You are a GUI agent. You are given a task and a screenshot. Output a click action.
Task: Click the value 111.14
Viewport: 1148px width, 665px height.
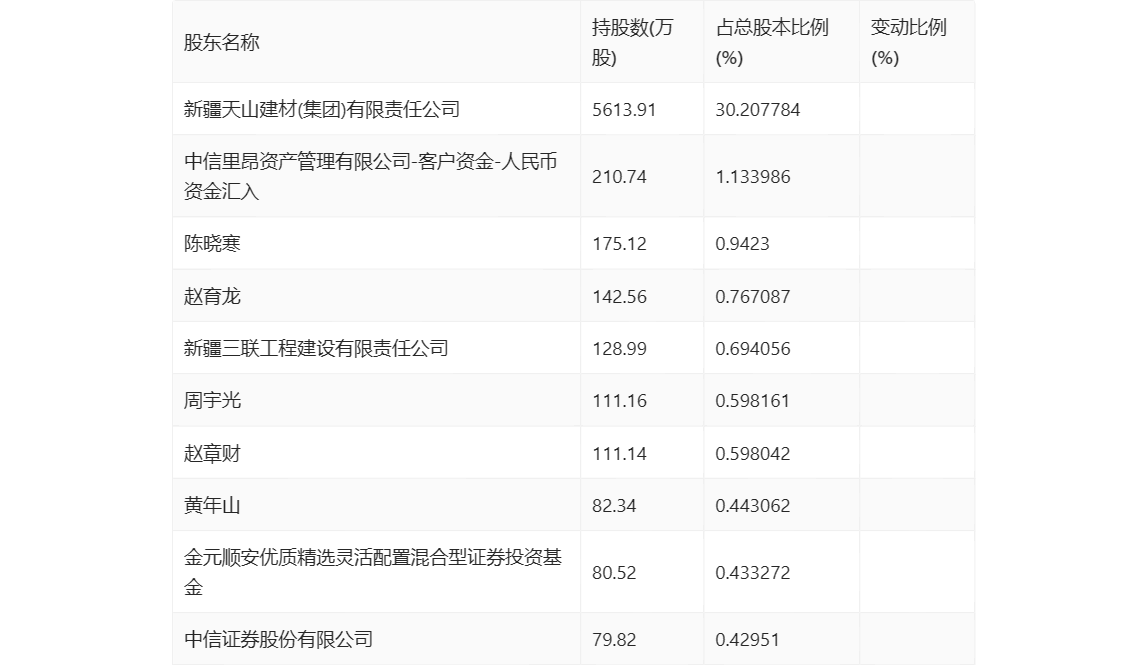(619, 454)
